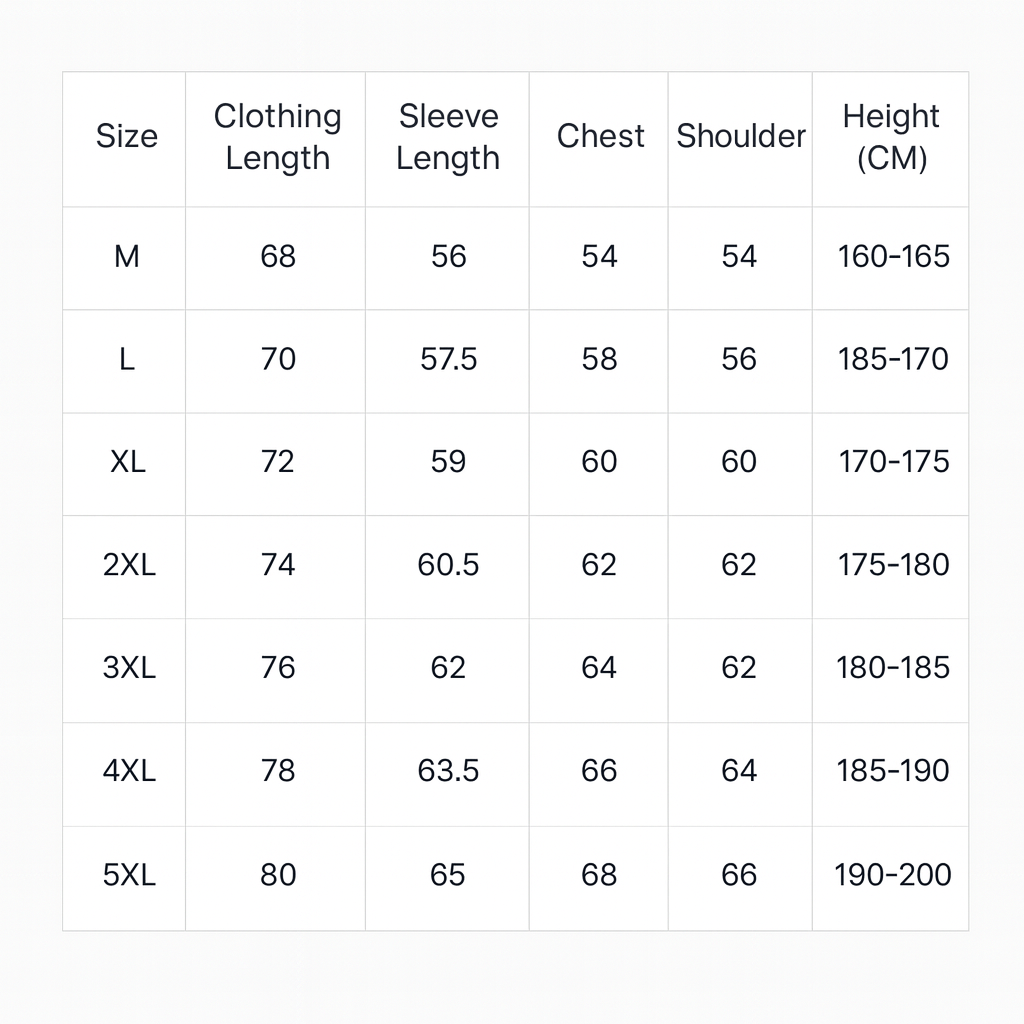1024x1024 pixels.
Task: Click the 3XL size row label
Action: 129,668
